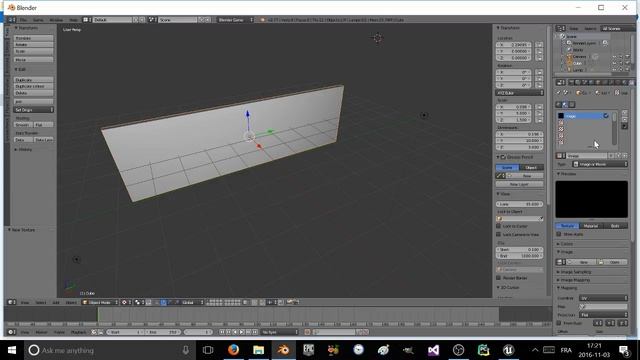Open the Help menu

pos(73,20)
